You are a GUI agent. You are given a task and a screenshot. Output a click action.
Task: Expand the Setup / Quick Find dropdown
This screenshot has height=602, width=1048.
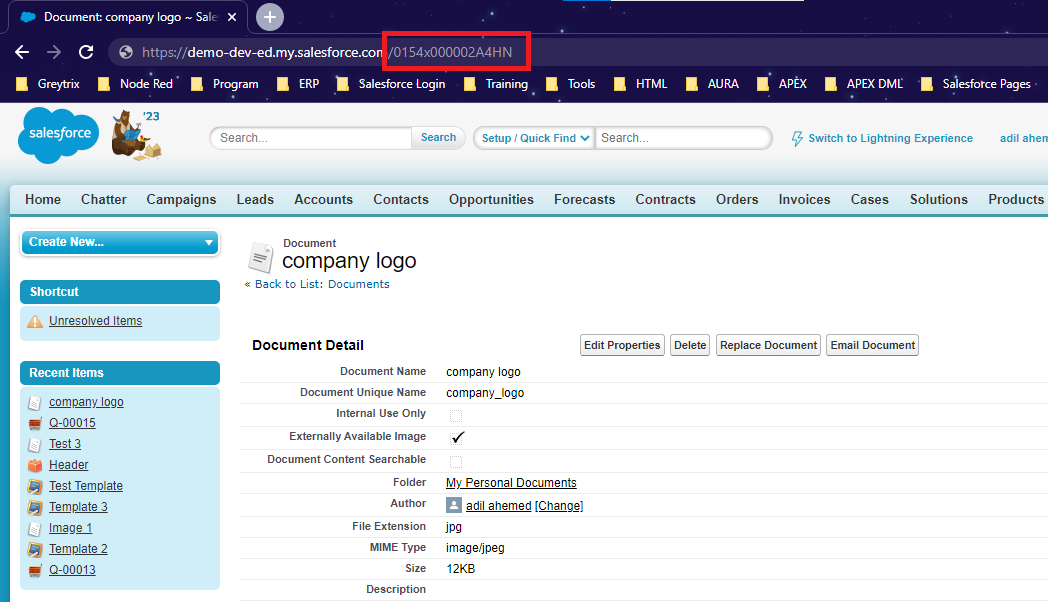click(x=534, y=138)
